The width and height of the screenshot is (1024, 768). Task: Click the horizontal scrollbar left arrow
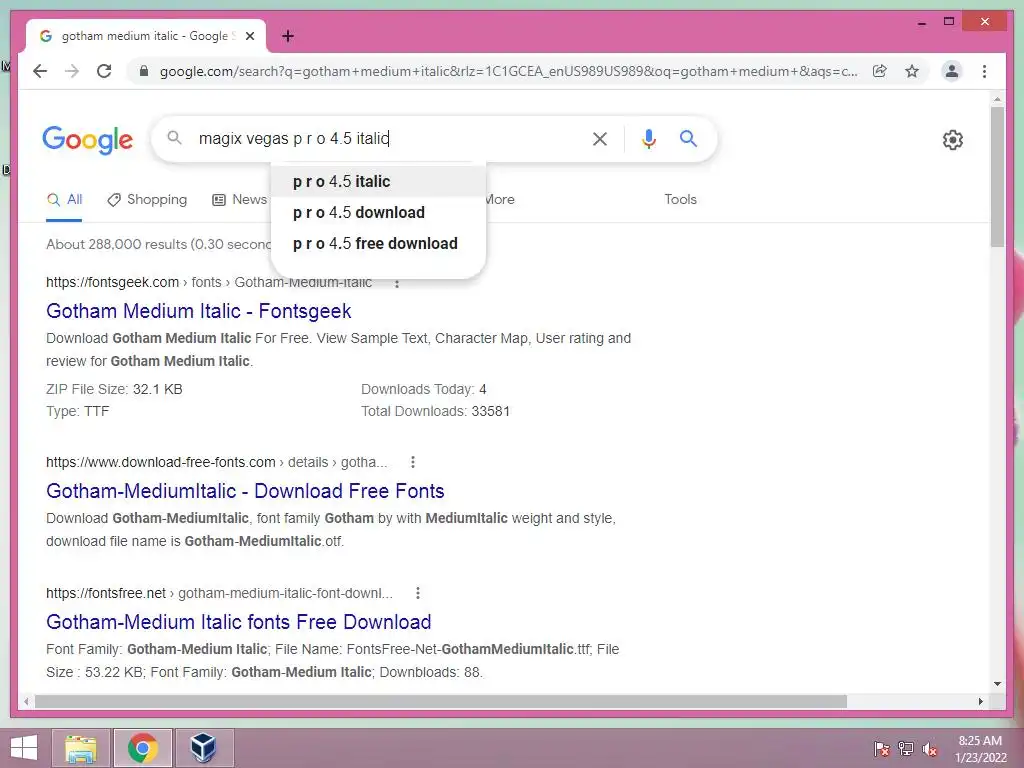(25, 701)
